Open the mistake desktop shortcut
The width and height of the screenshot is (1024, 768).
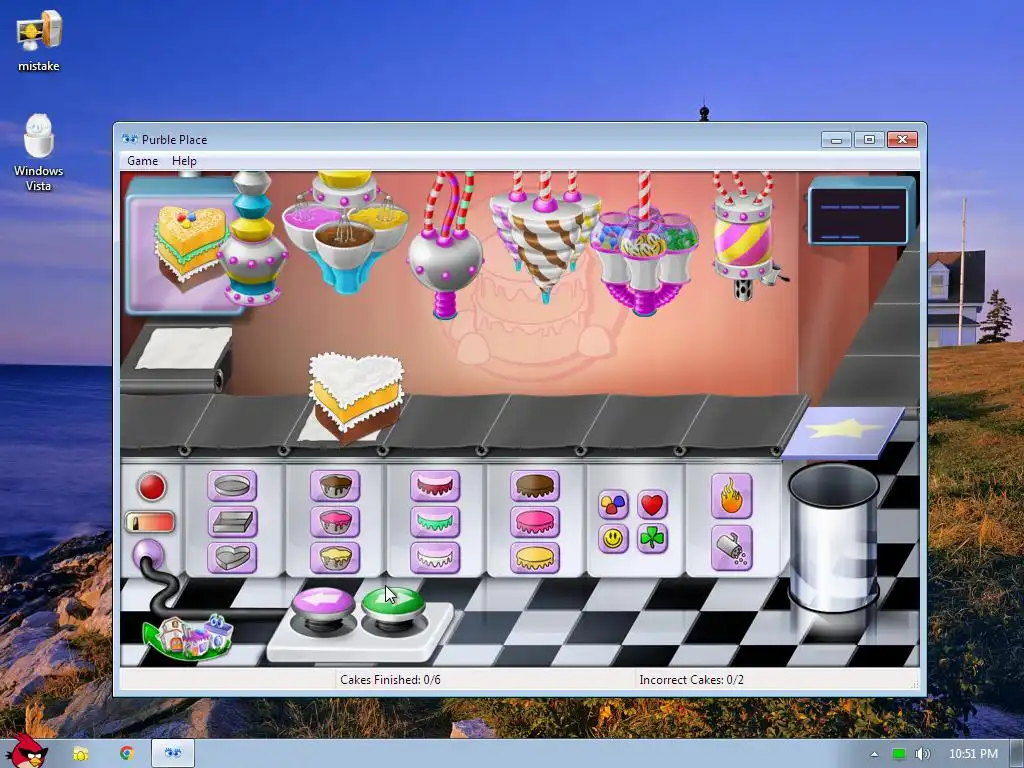coord(39,40)
